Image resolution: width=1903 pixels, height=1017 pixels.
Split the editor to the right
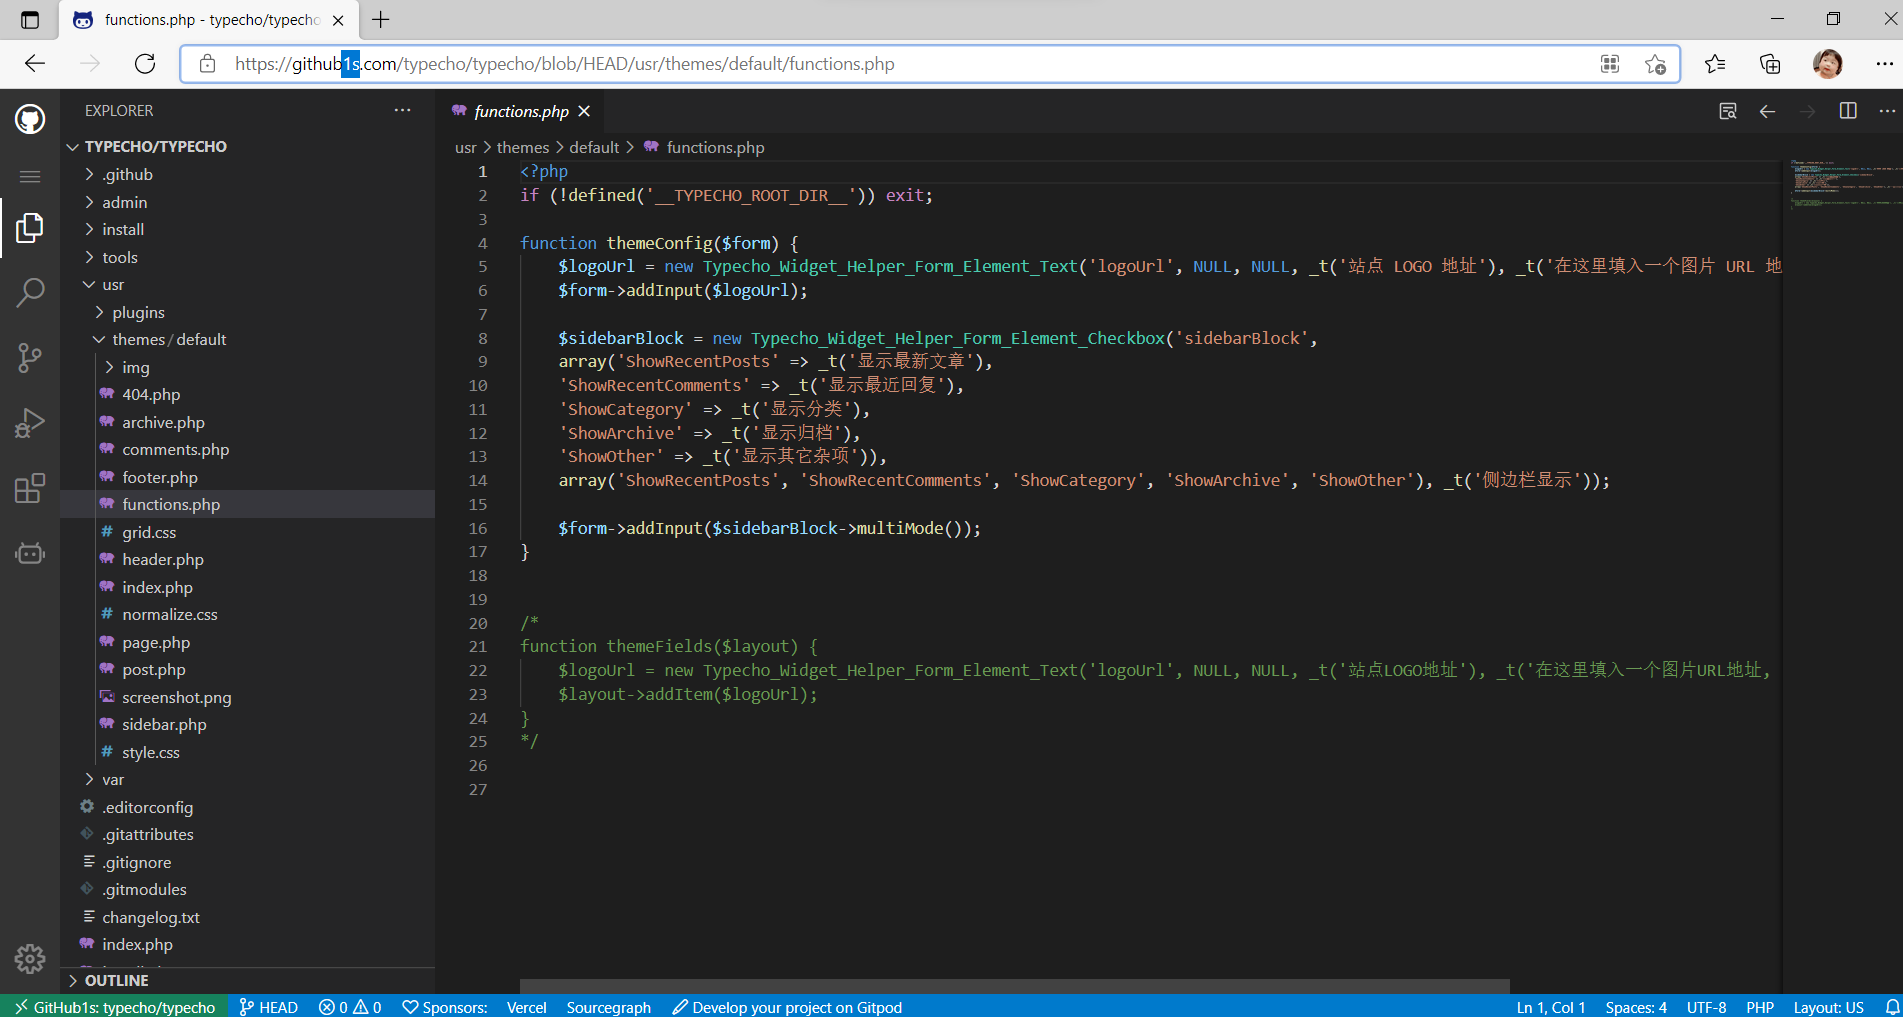pyautogui.click(x=1847, y=111)
